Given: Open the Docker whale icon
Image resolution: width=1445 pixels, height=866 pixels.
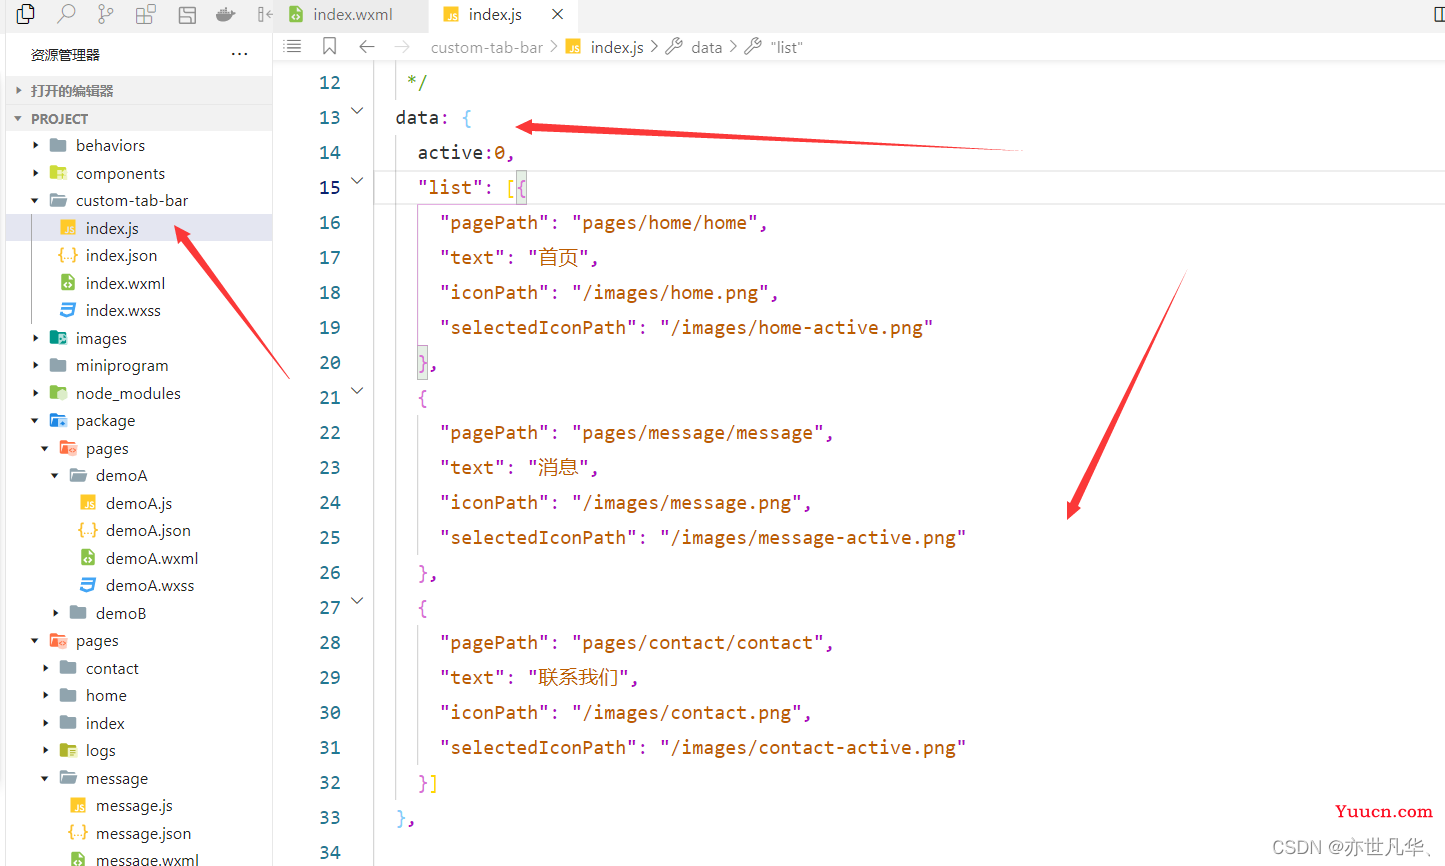Looking at the screenshot, I should pos(226,14).
